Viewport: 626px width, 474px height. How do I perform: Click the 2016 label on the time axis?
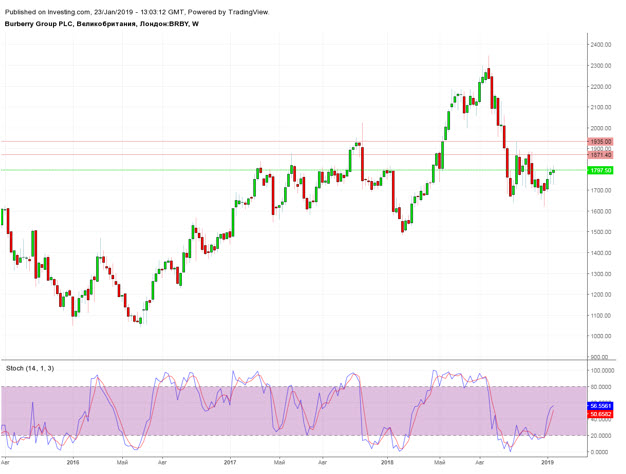pyautogui.click(x=73, y=462)
